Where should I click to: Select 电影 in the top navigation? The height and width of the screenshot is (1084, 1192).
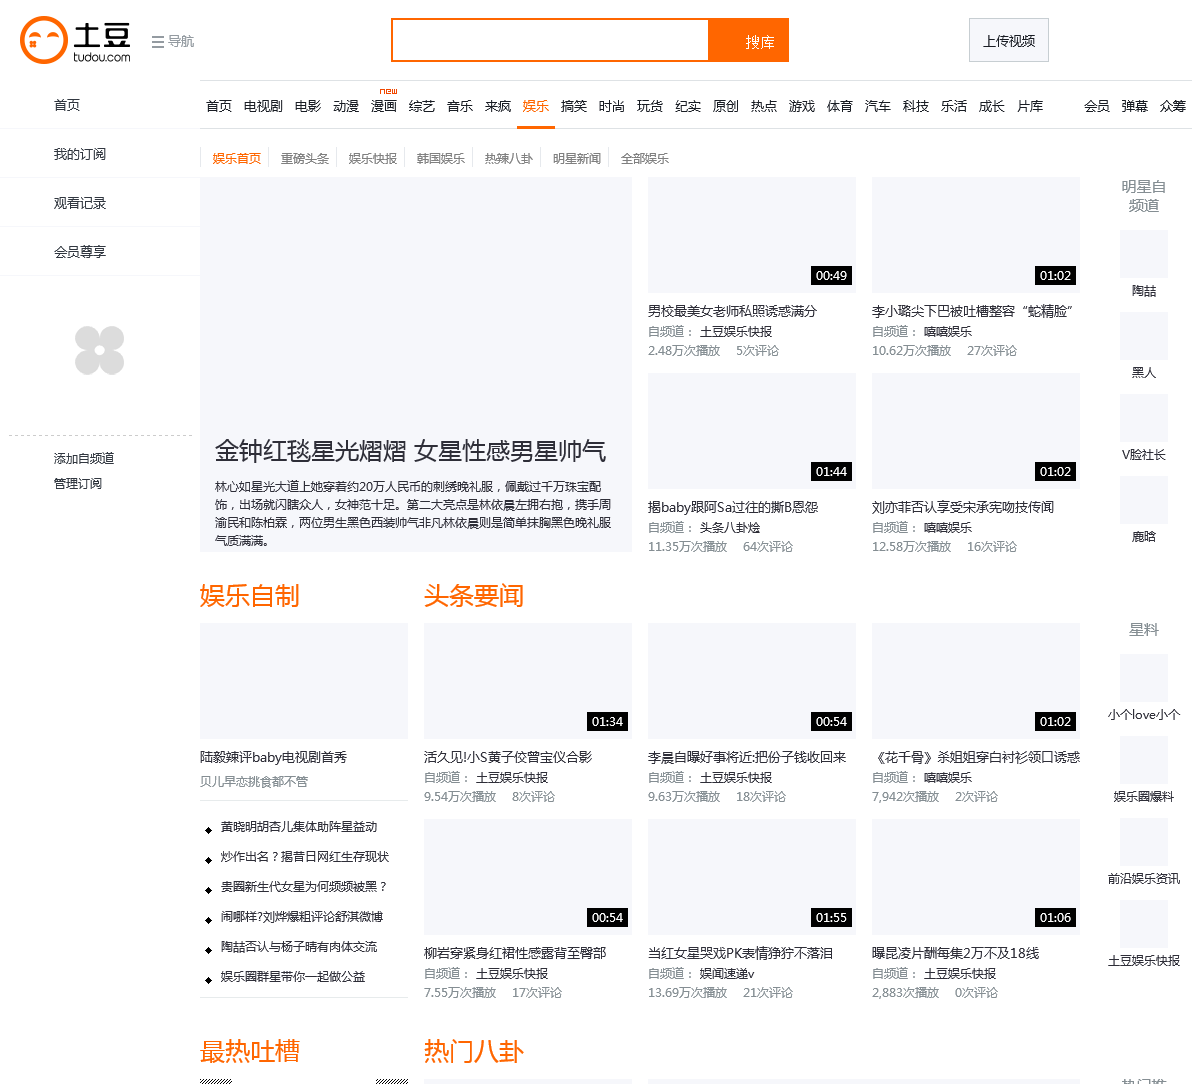308,106
